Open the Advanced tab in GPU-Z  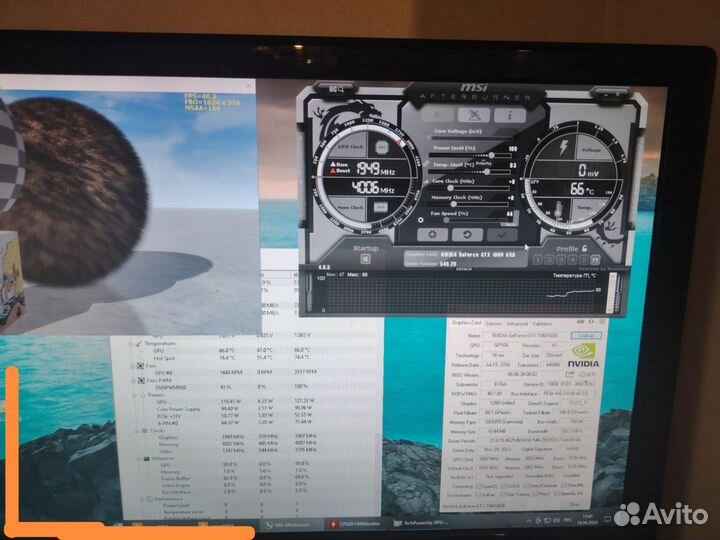(517, 323)
